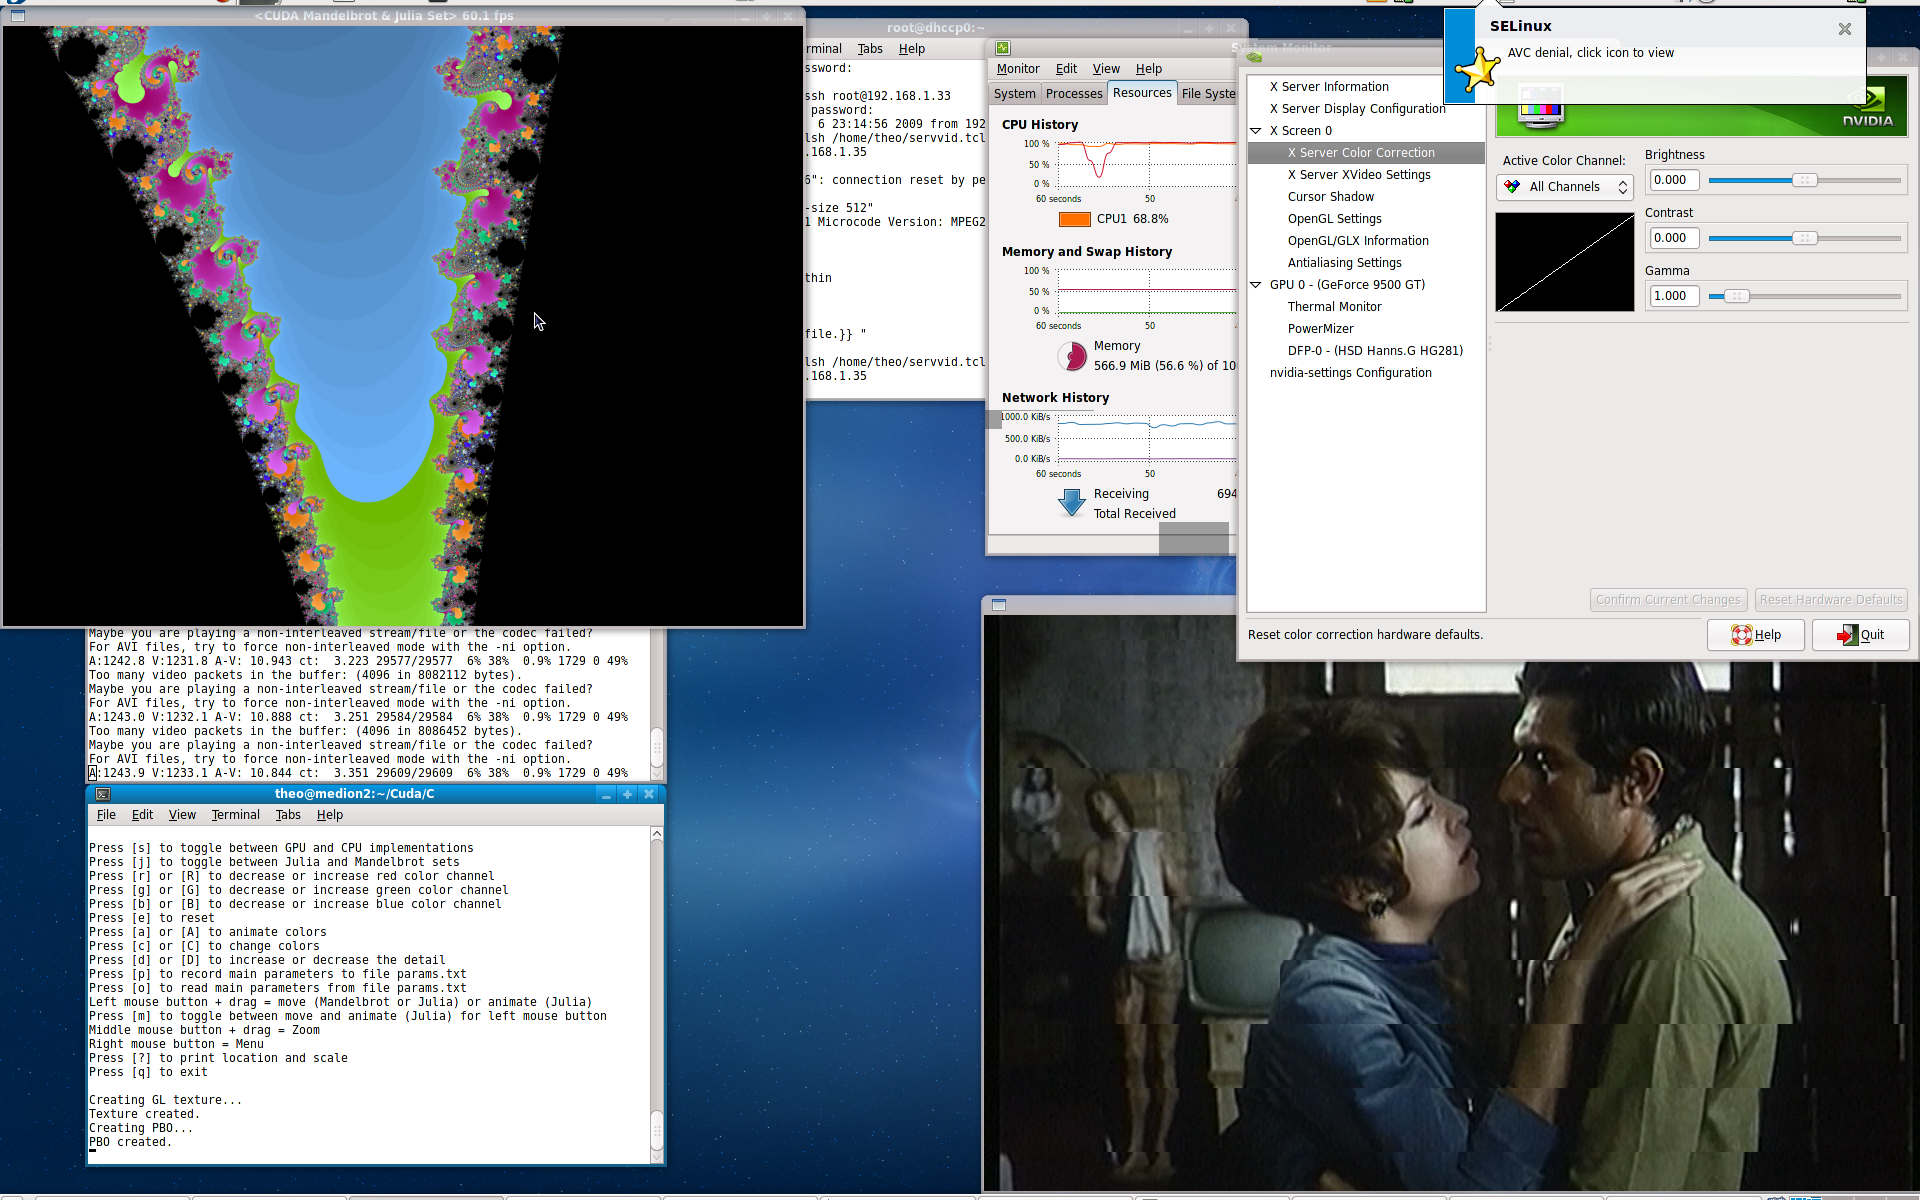The image size is (1920, 1200).
Task: Click window menu icon of video player window
Action: pos(999,604)
